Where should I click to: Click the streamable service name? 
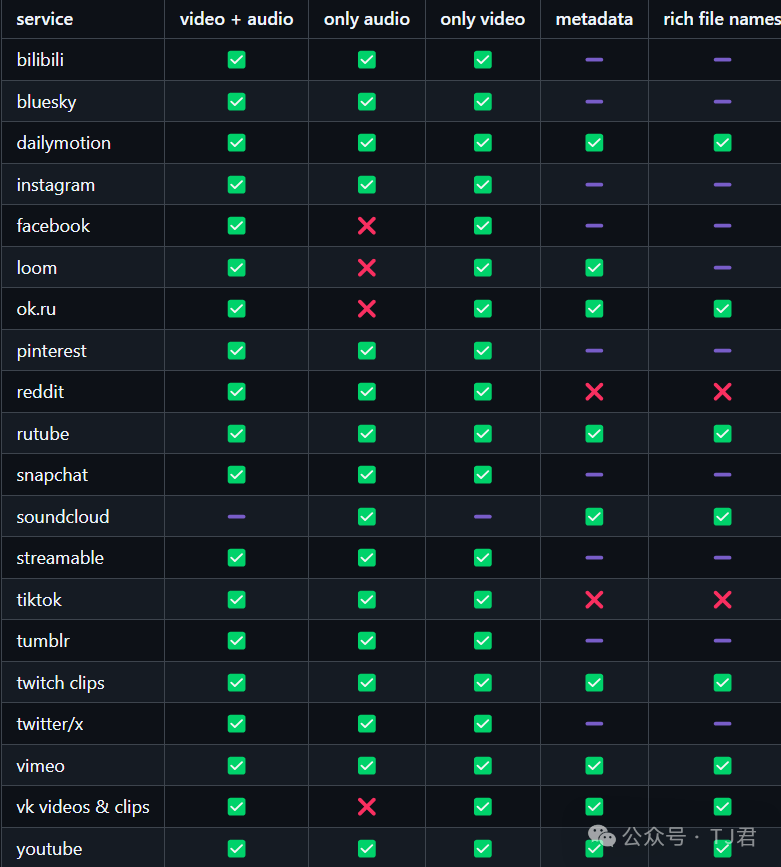[60, 558]
